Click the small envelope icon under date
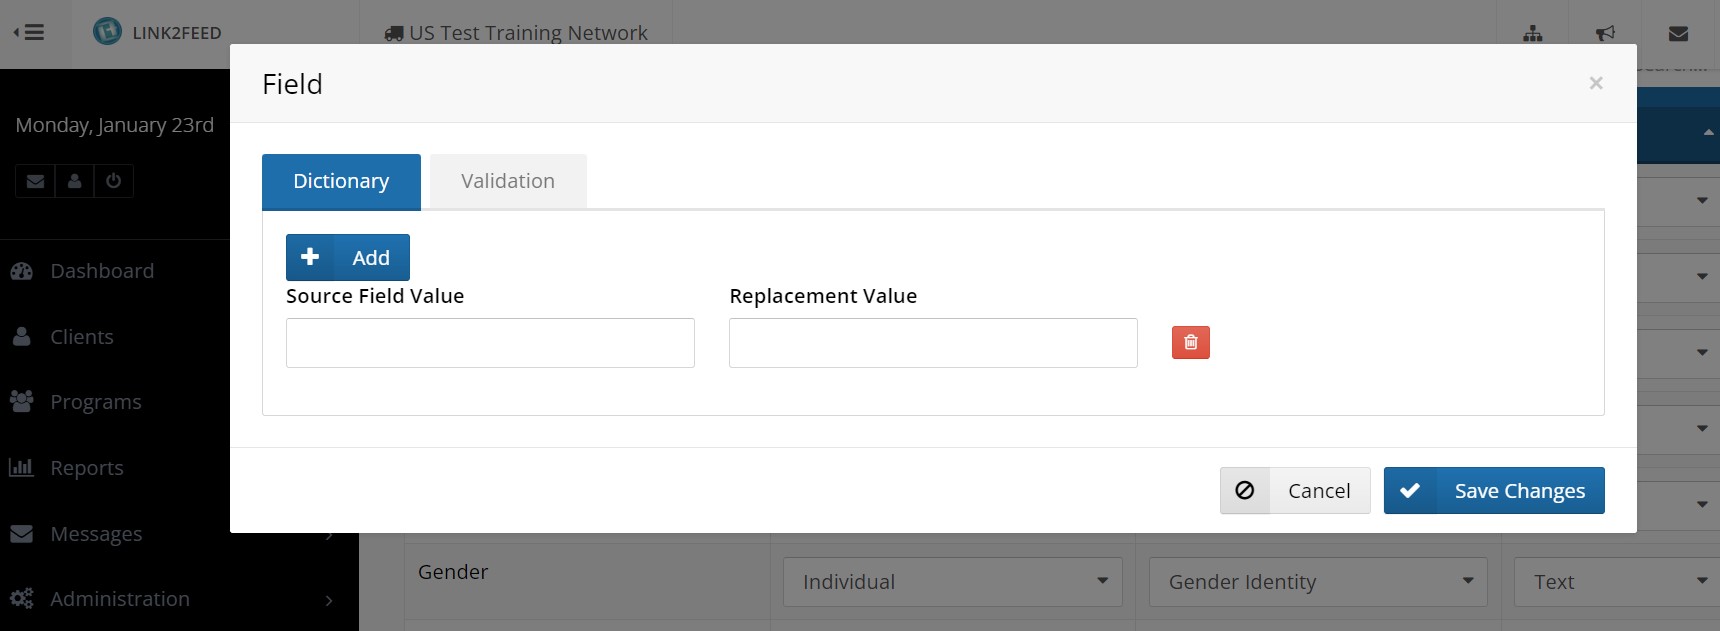 35,181
